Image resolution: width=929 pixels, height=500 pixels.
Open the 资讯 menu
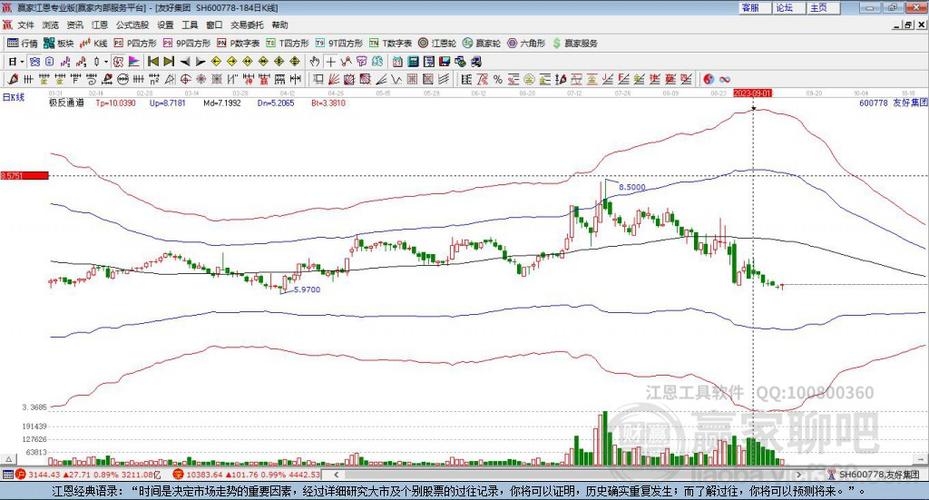(x=75, y=25)
